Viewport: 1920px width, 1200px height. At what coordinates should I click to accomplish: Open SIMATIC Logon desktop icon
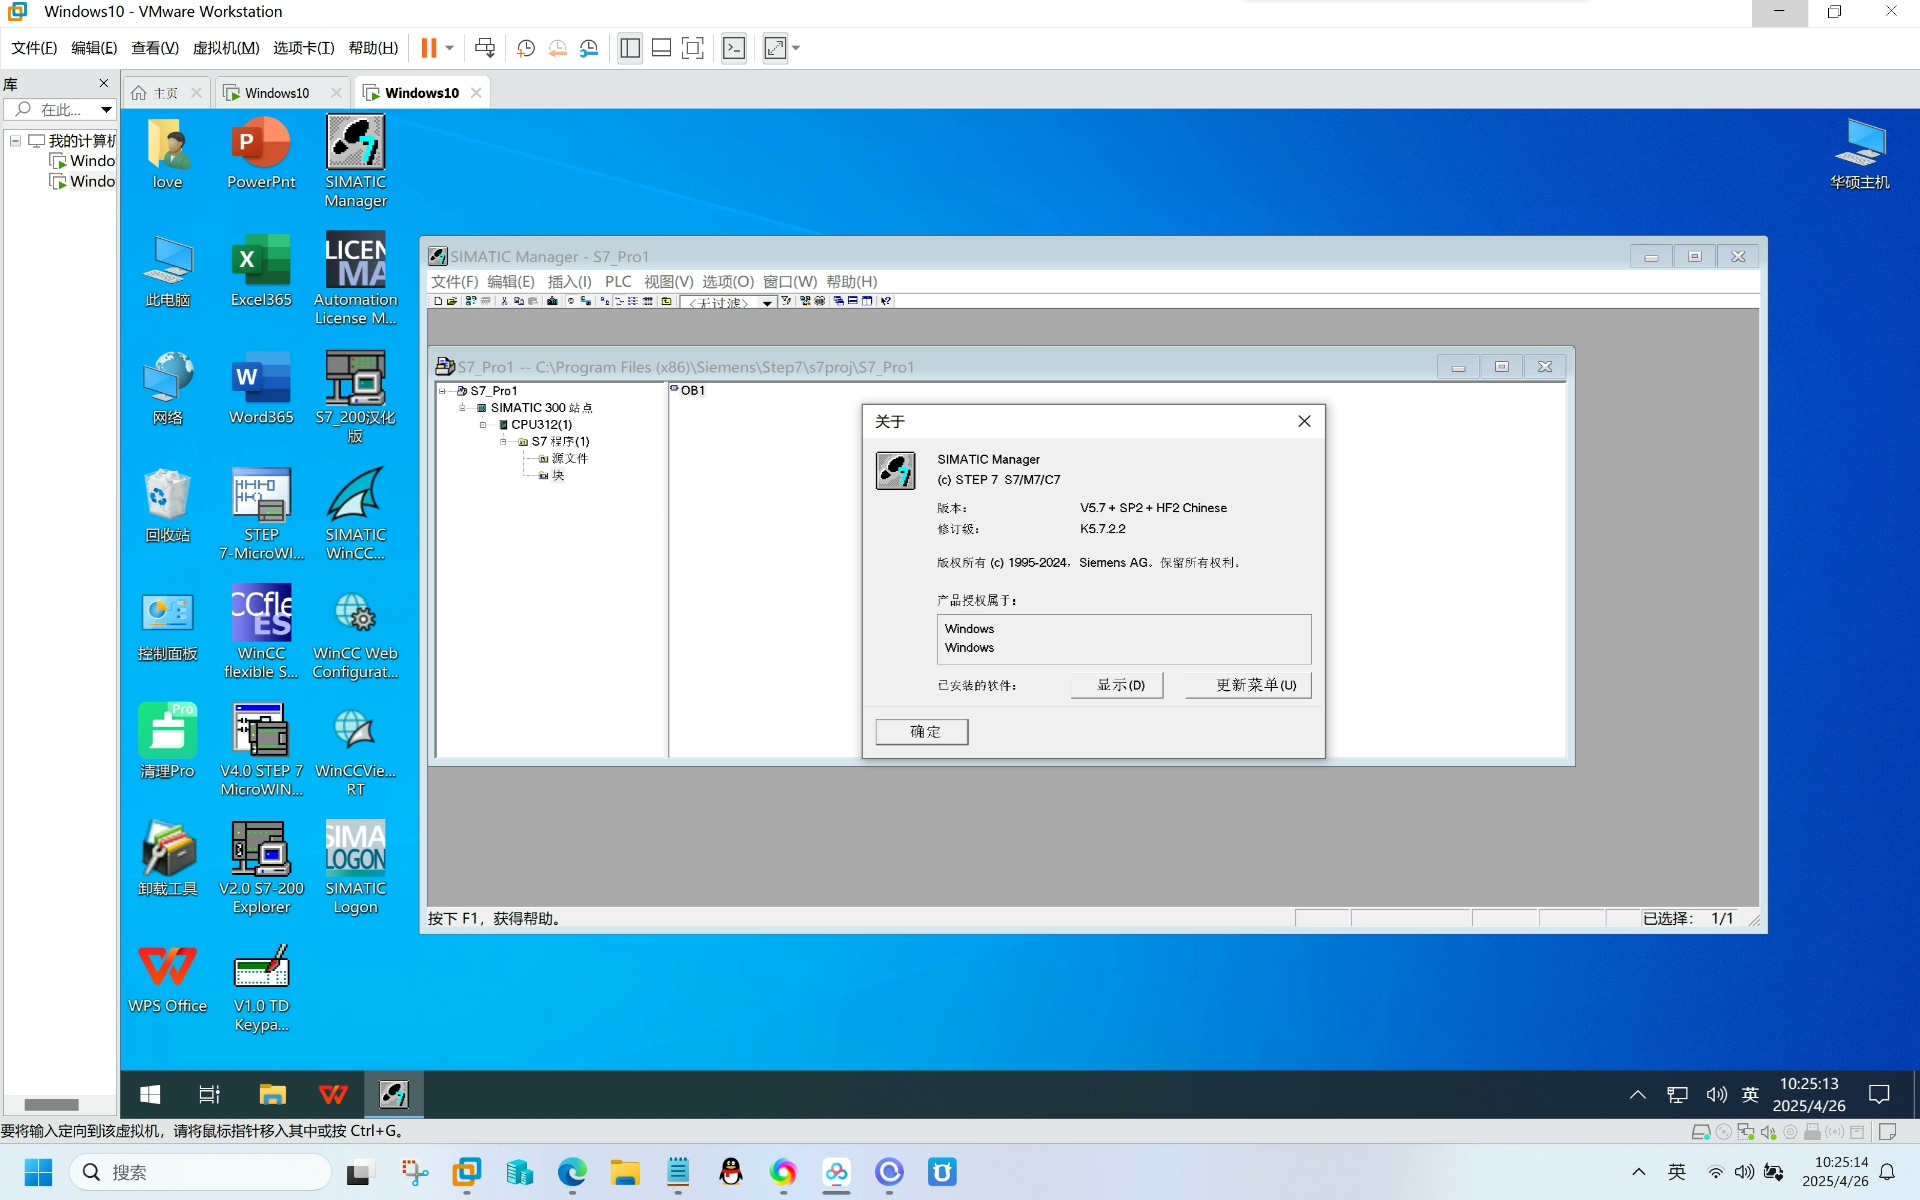click(x=355, y=867)
